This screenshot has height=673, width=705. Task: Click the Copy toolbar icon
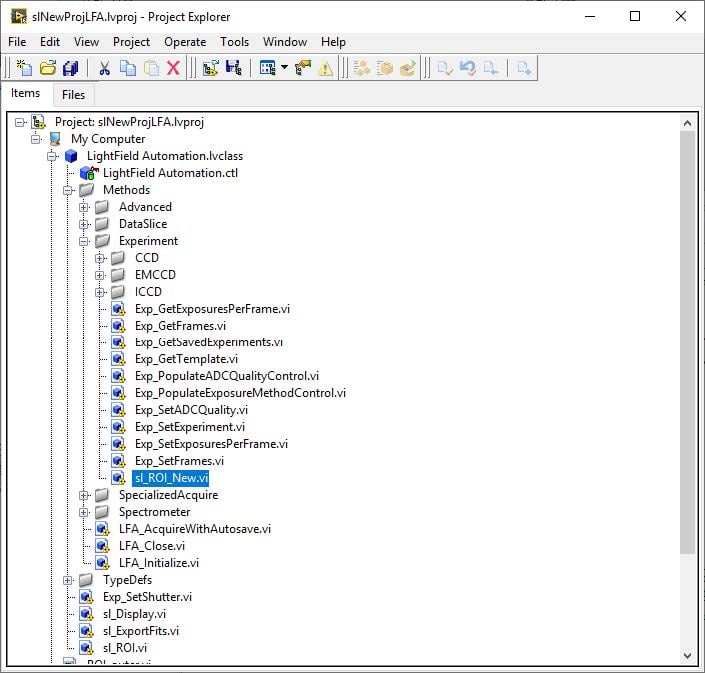(128, 68)
